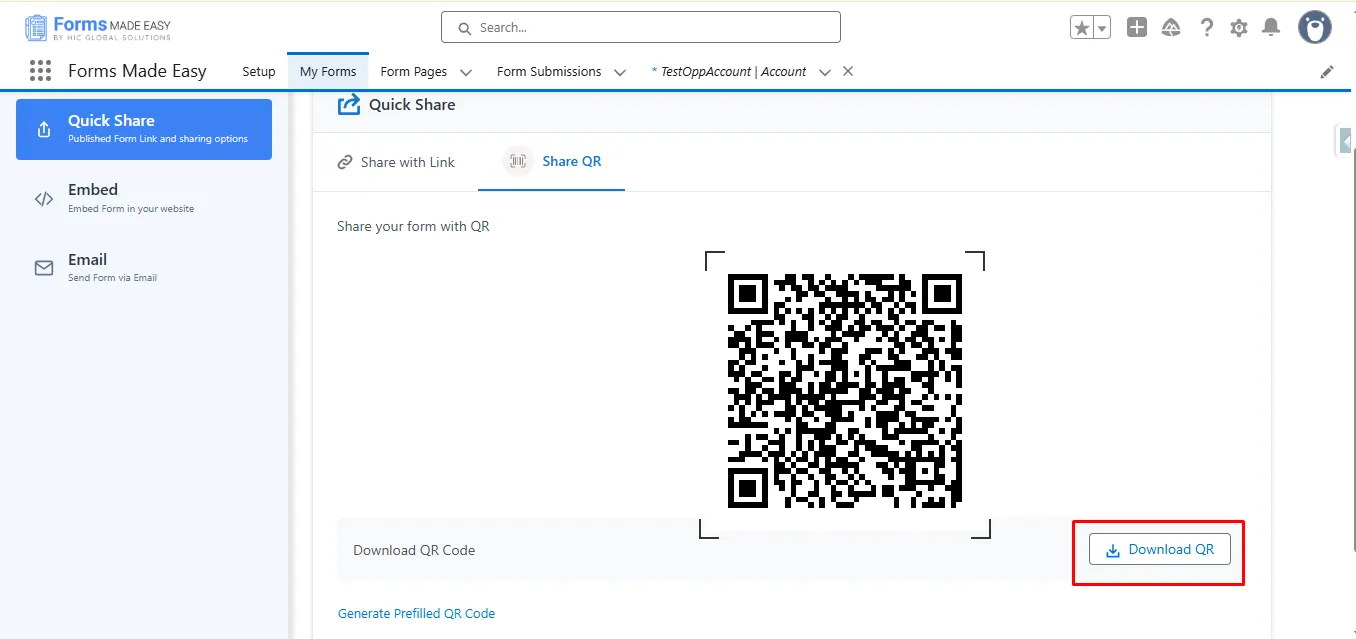Open the Form Pages tab
Viewport: 1356px width, 639px height.
click(x=414, y=72)
